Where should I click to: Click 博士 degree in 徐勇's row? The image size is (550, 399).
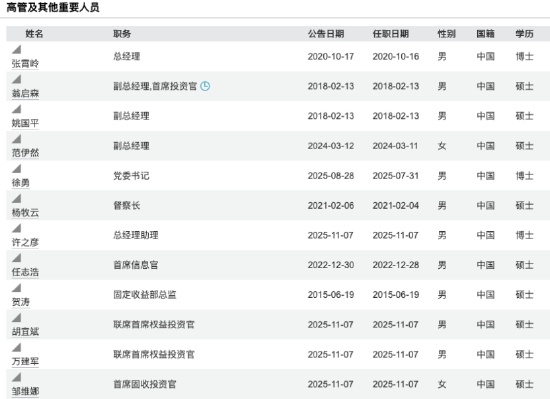pyautogui.click(x=524, y=176)
